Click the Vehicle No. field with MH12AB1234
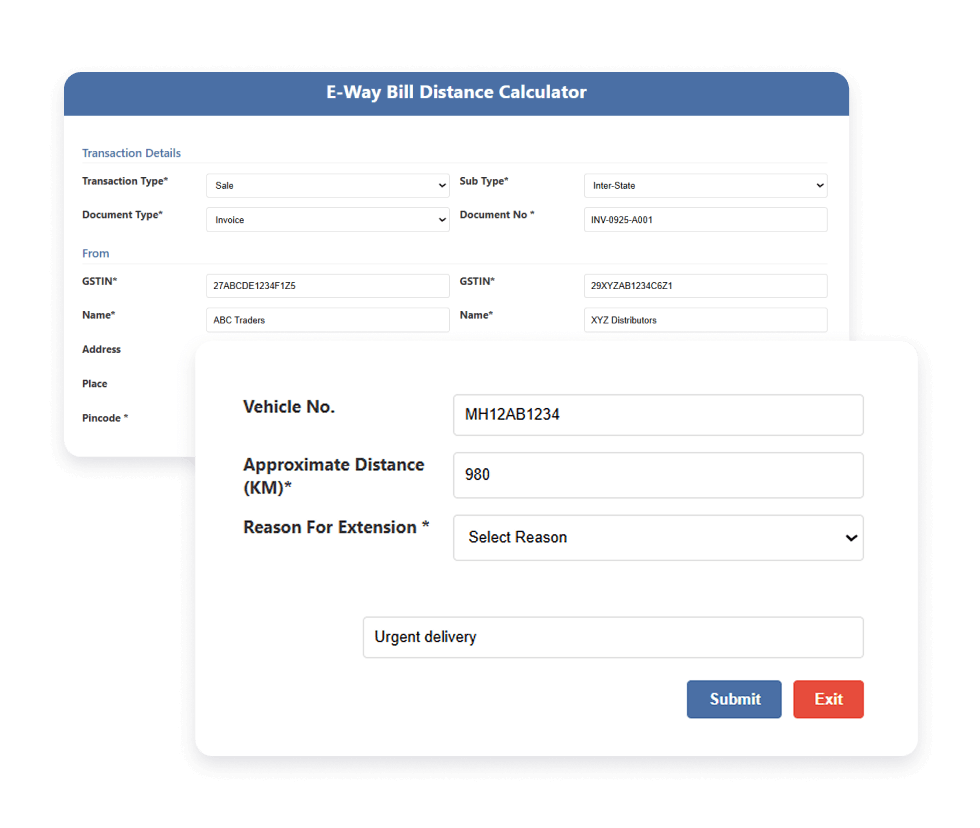 (x=658, y=415)
